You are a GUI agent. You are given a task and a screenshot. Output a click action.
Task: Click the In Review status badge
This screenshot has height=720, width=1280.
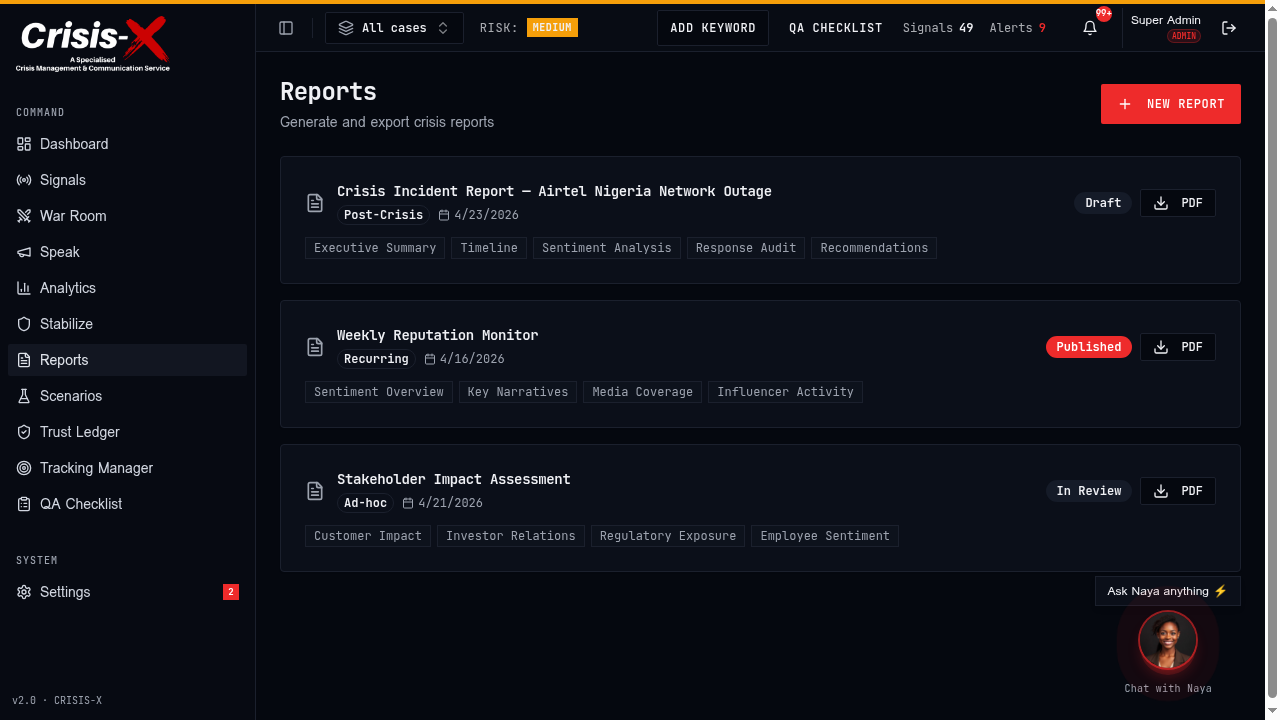(1089, 491)
